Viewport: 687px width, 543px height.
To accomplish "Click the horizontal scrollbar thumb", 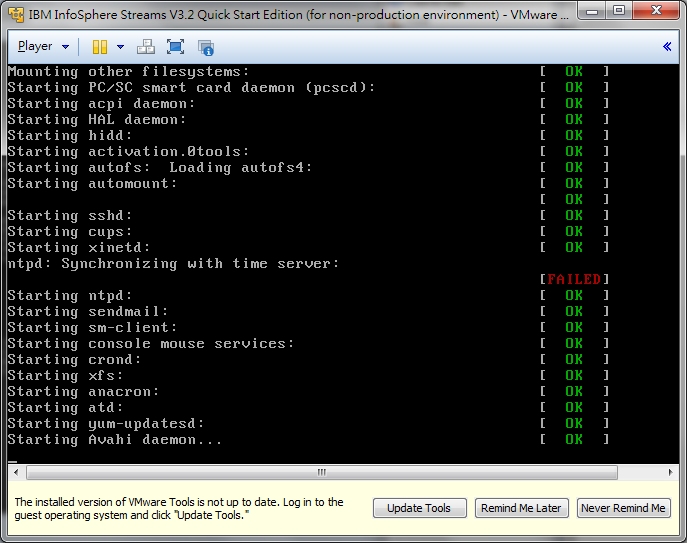I will pyautogui.click(x=322, y=472).
